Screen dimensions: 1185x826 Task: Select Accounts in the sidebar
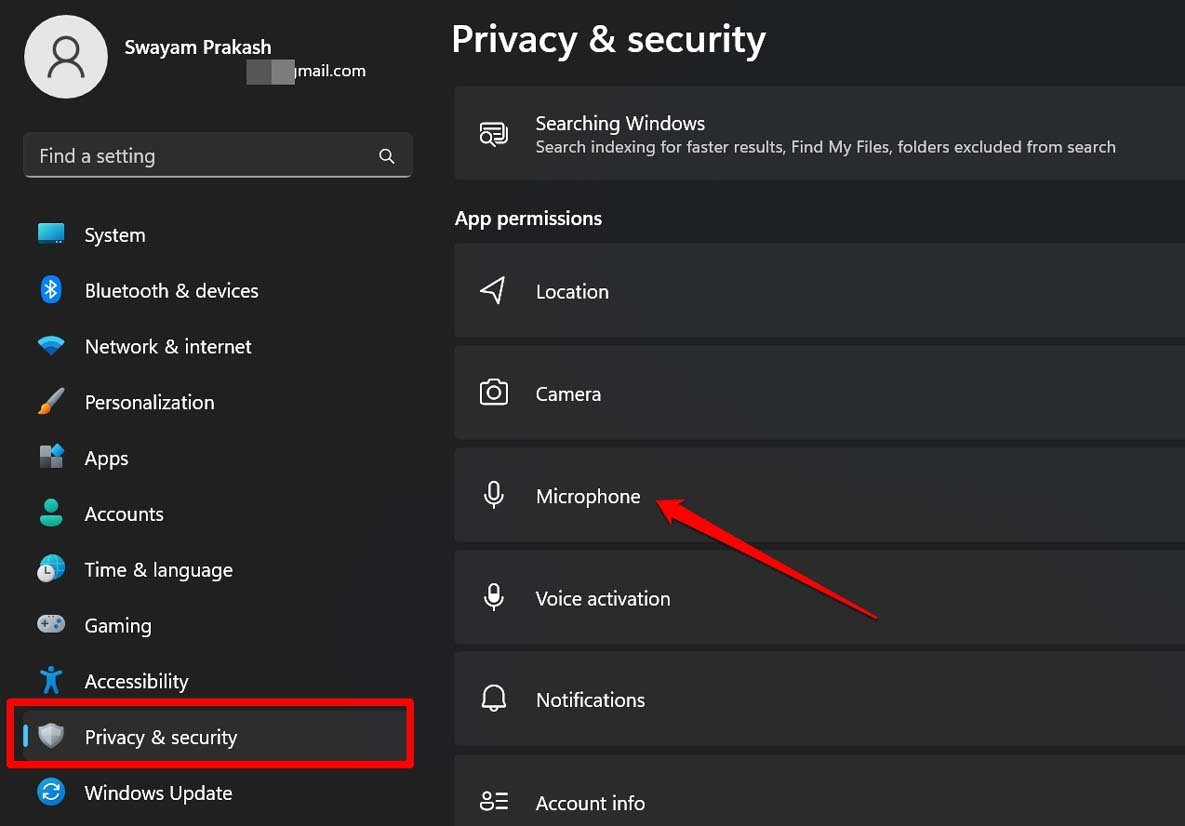pos(124,514)
